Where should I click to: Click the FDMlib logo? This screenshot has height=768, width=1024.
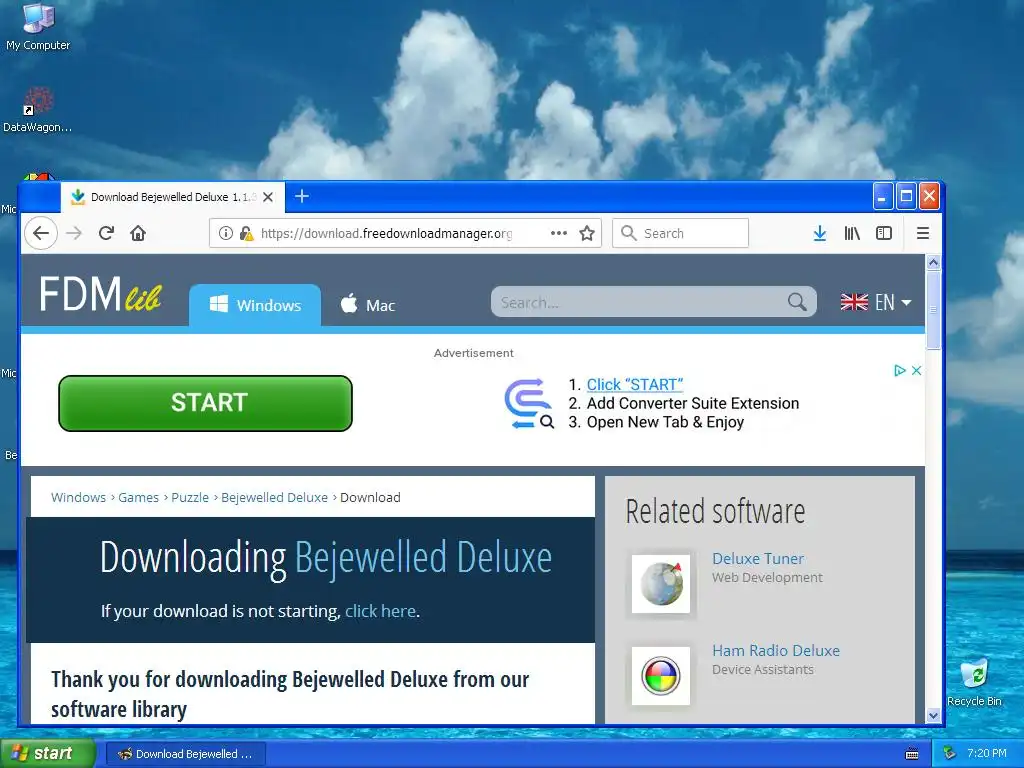point(100,294)
